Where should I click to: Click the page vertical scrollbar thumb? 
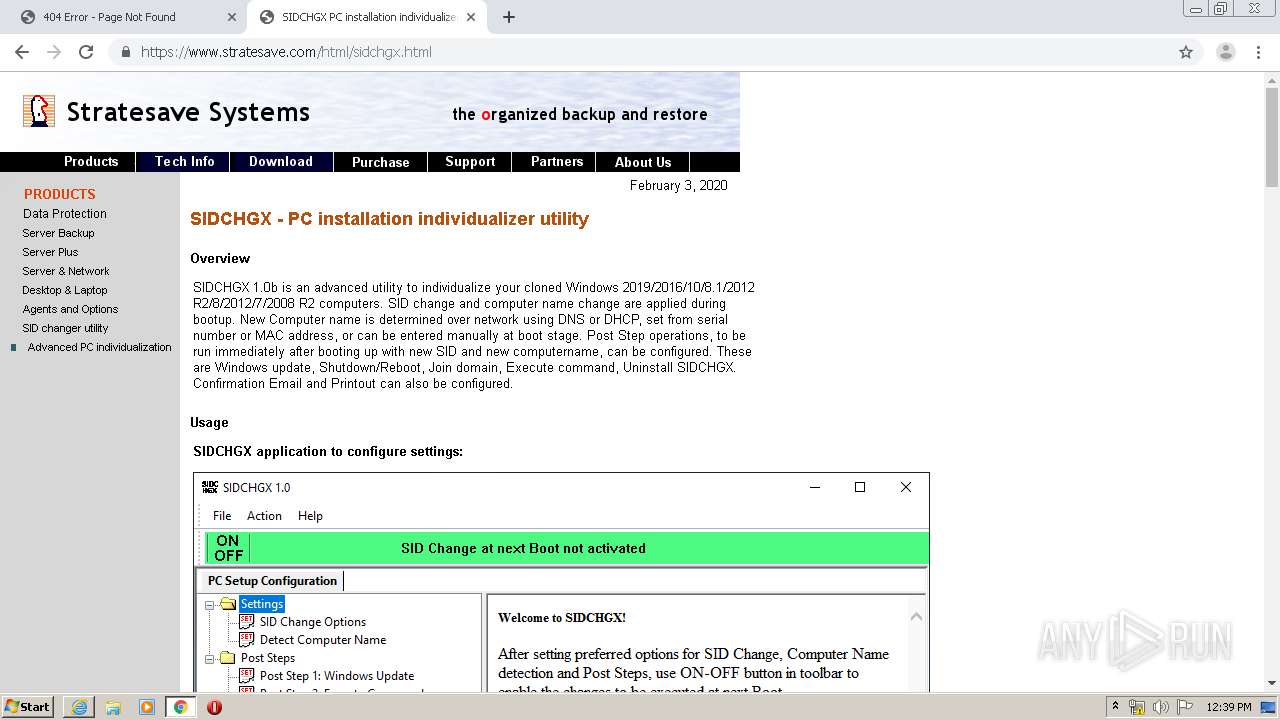1272,138
